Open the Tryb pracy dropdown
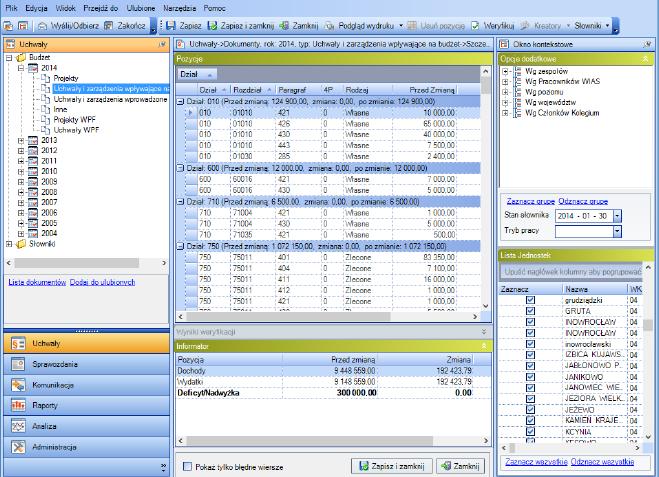Viewport: 659px width, 477px height. 617,231
